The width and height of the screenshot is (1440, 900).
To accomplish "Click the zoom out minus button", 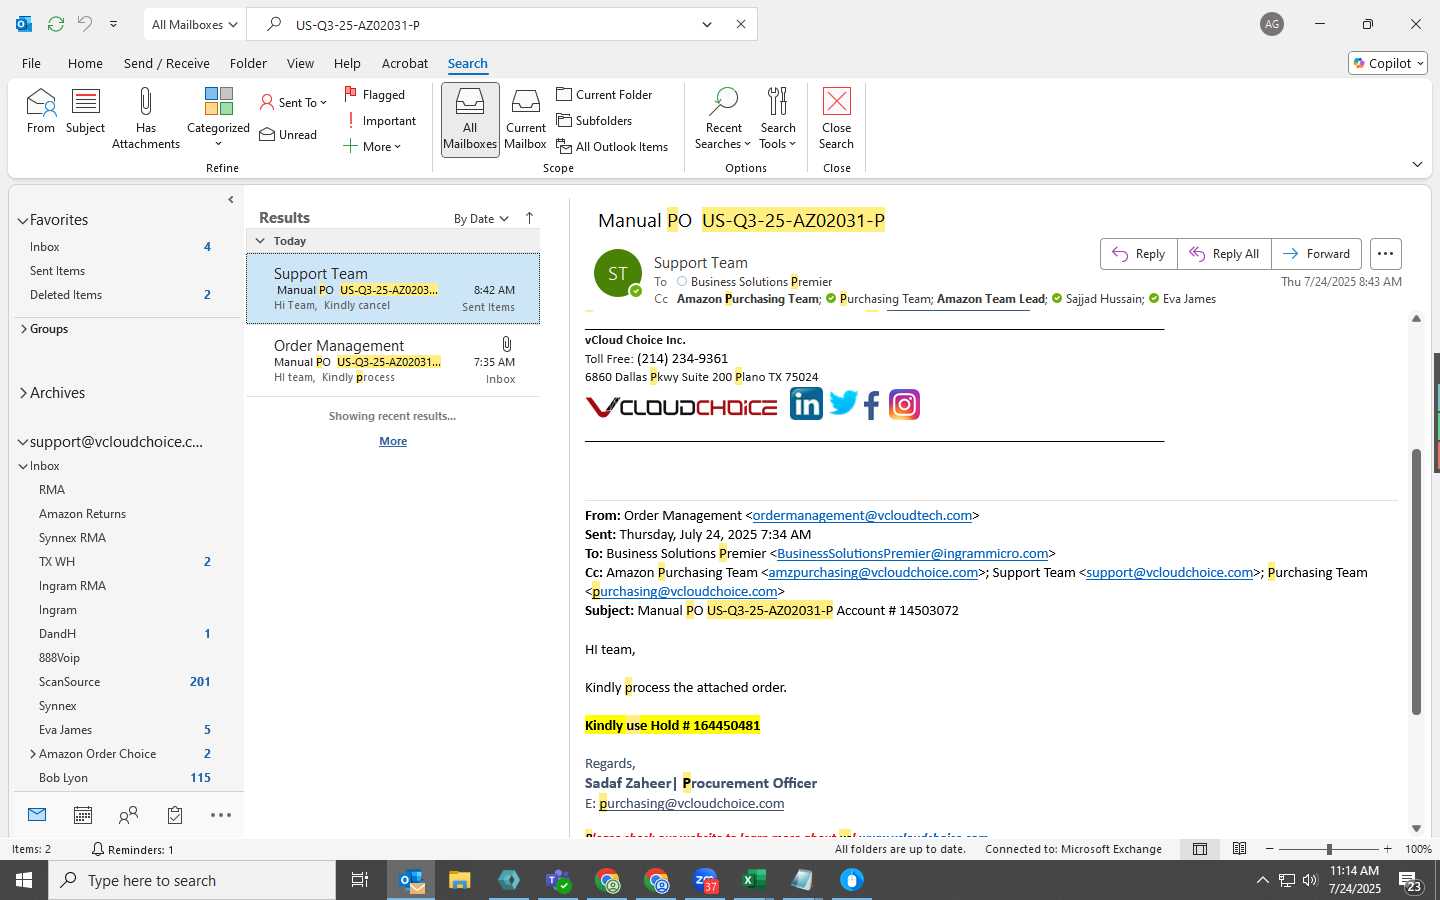I will [1270, 849].
